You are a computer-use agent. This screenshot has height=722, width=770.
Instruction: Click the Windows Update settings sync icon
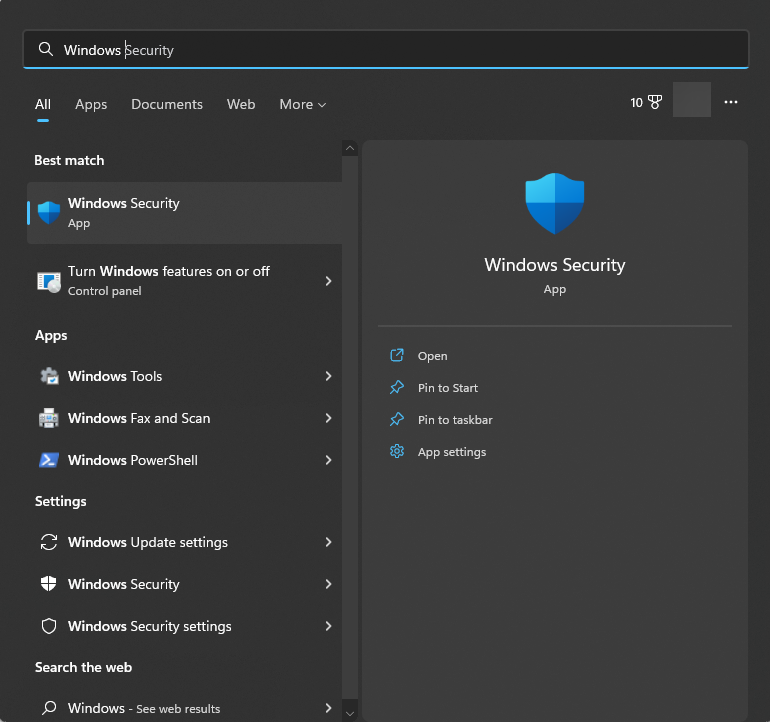click(48, 542)
